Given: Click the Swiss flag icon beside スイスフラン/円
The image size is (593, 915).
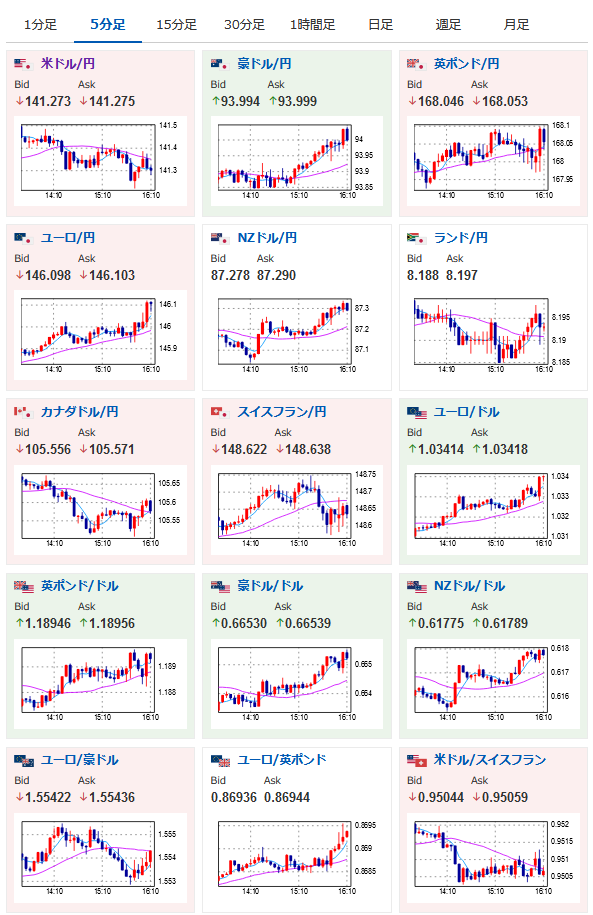Looking at the screenshot, I should coord(219,411).
